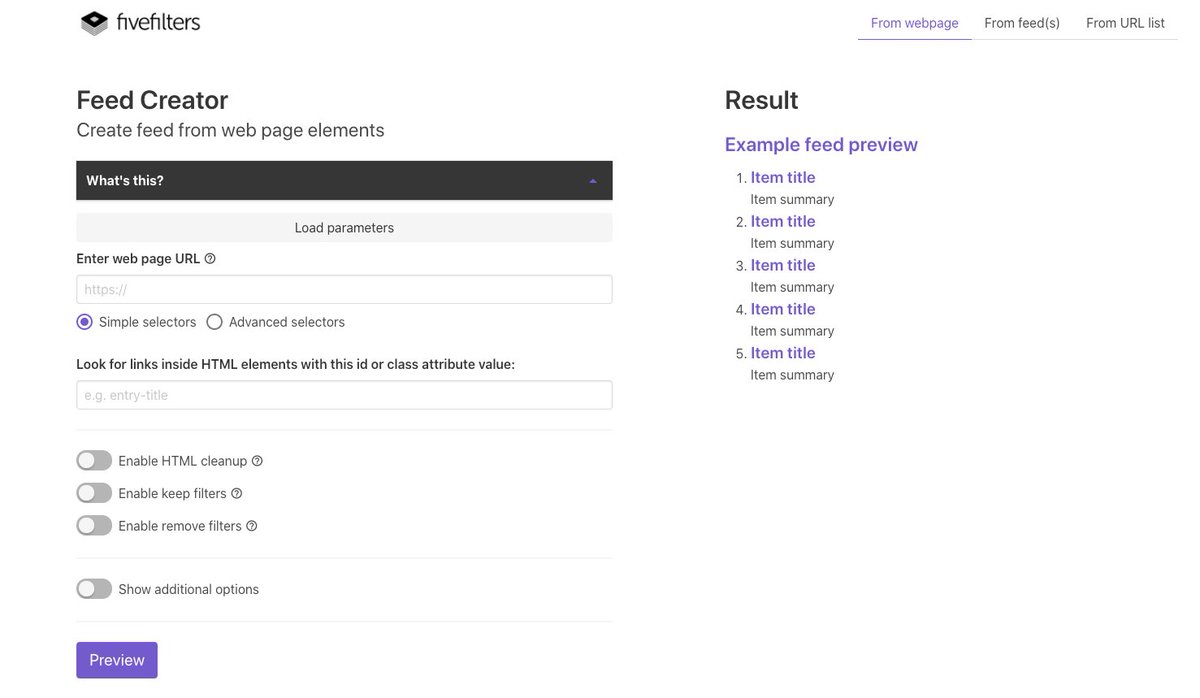Viewport: 1200px width, 698px height.
Task: Switch to the From feed(s) tab
Action: click(1022, 21)
